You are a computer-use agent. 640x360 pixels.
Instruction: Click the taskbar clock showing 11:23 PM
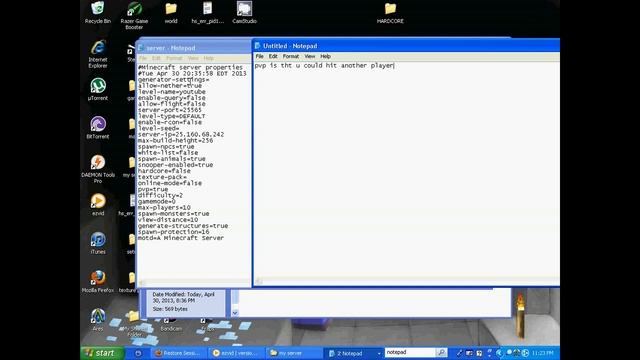pyautogui.click(x=542, y=353)
